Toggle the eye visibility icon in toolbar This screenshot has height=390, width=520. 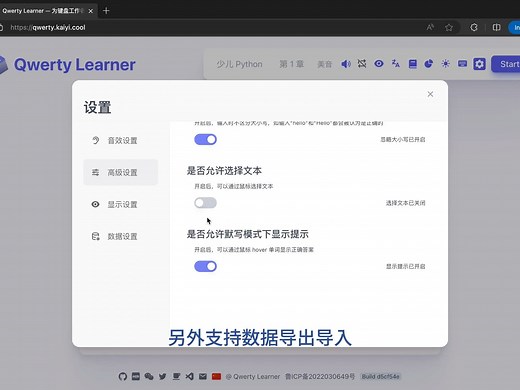click(x=379, y=64)
